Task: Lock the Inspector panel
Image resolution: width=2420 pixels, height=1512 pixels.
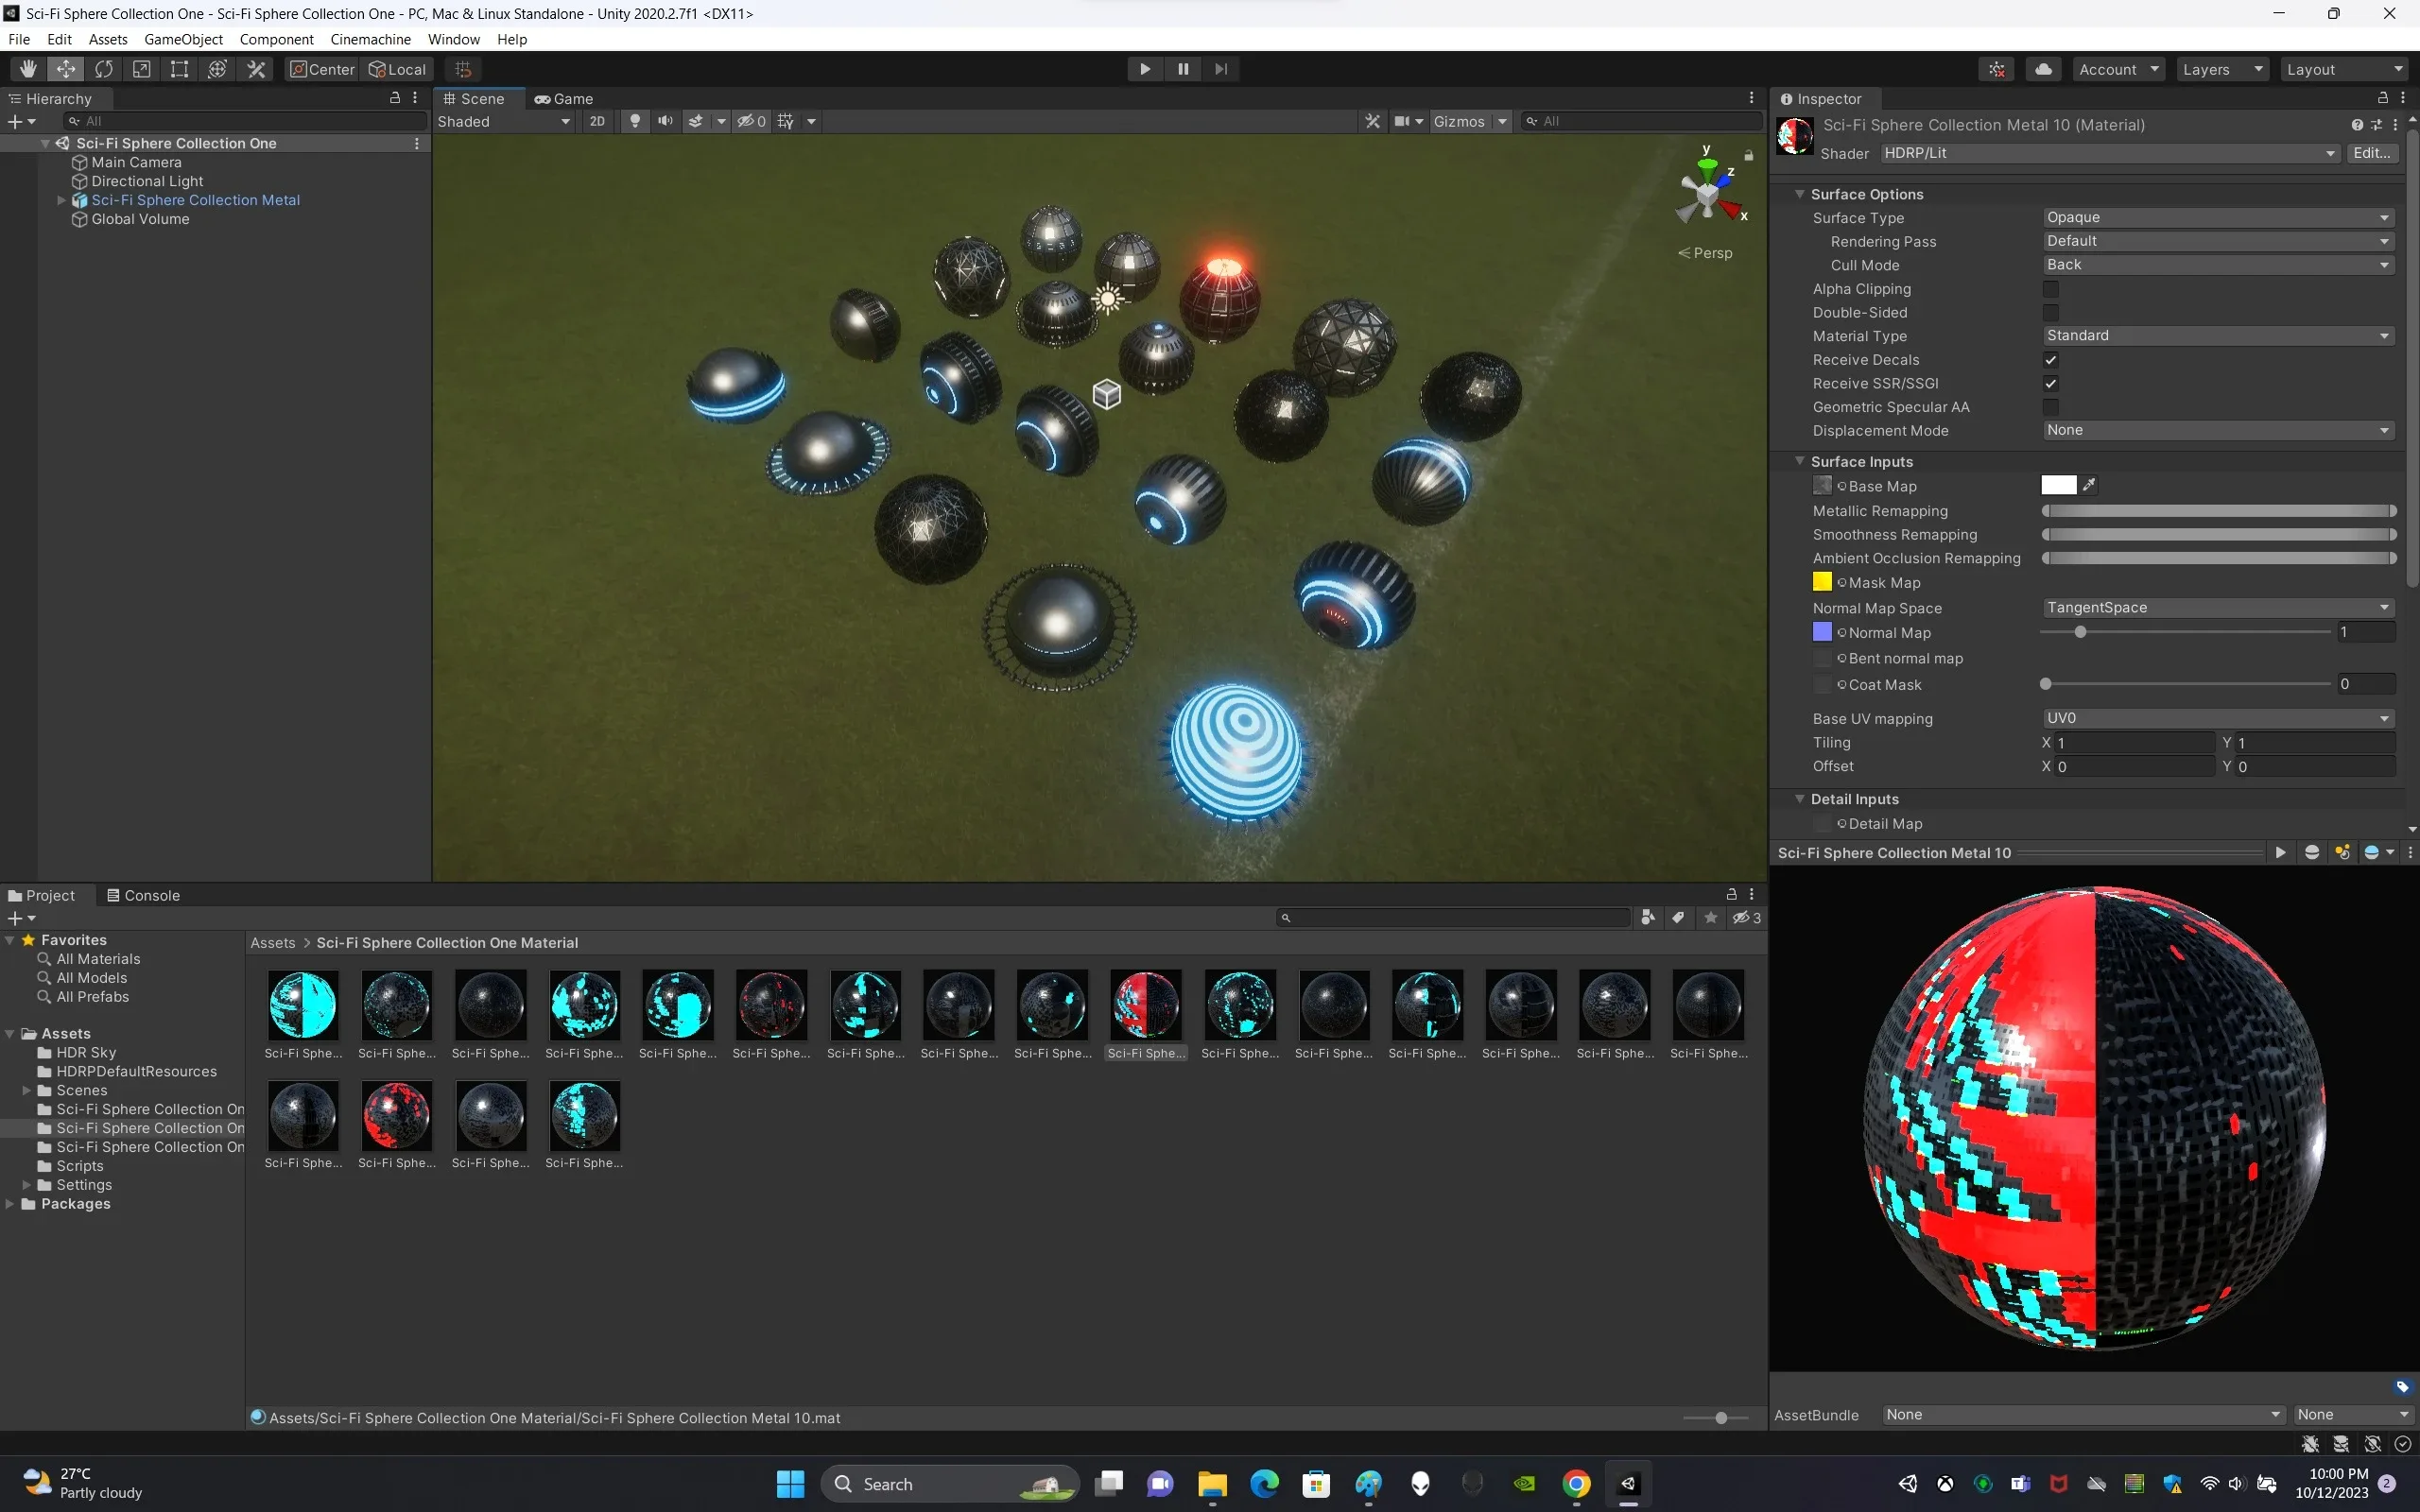Action: pyautogui.click(x=2383, y=98)
